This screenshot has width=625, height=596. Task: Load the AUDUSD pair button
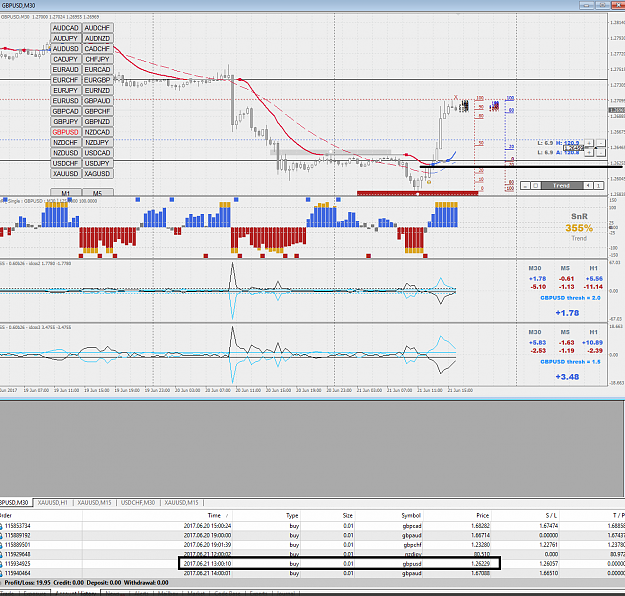pos(66,49)
